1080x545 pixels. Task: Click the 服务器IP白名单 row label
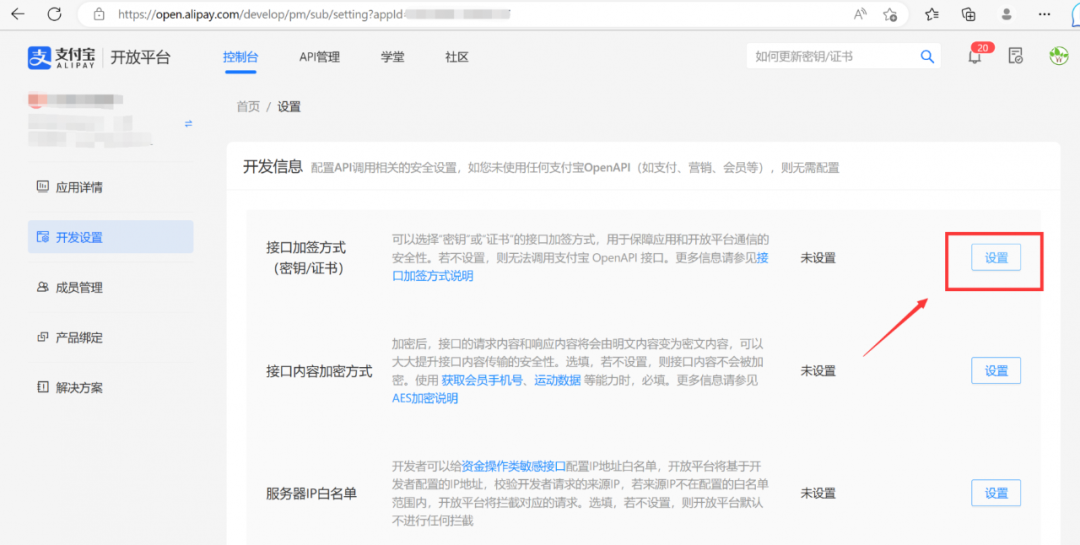pos(311,493)
